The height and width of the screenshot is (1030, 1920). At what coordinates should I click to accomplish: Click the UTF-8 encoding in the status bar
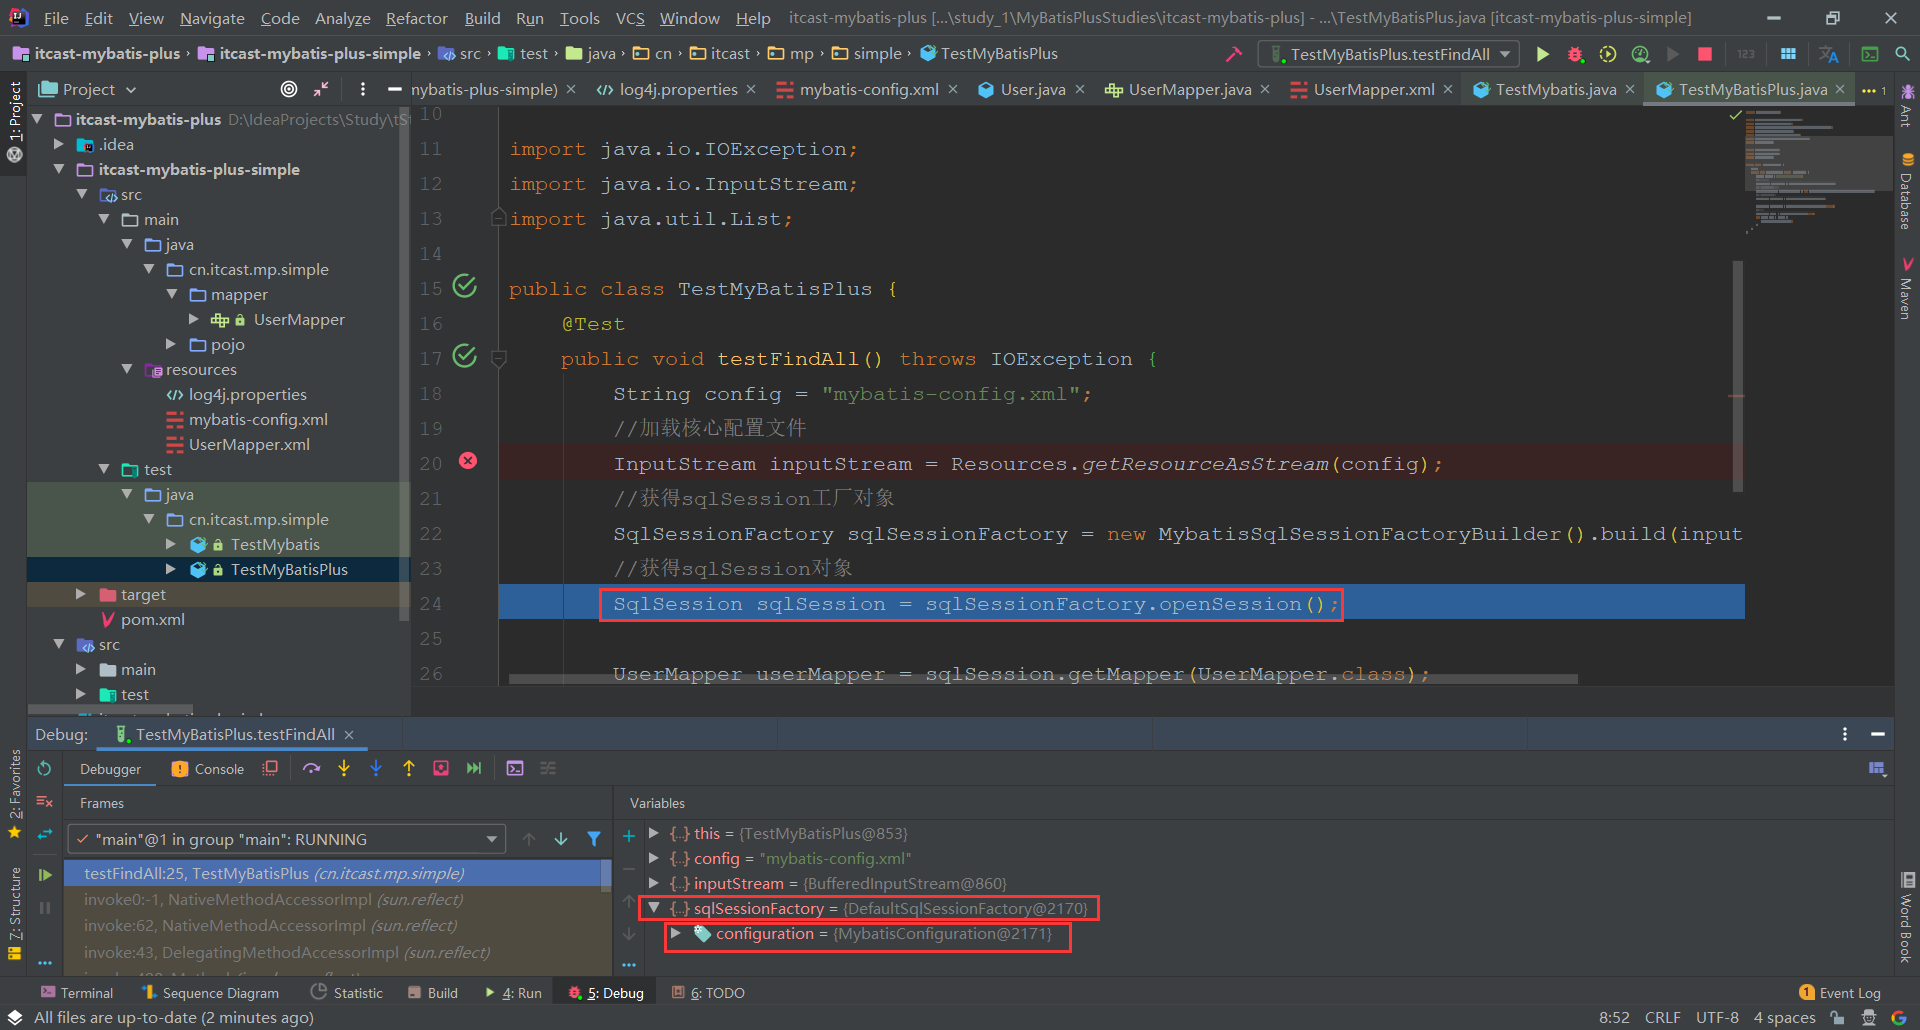pyautogui.click(x=1717, y=1017)
